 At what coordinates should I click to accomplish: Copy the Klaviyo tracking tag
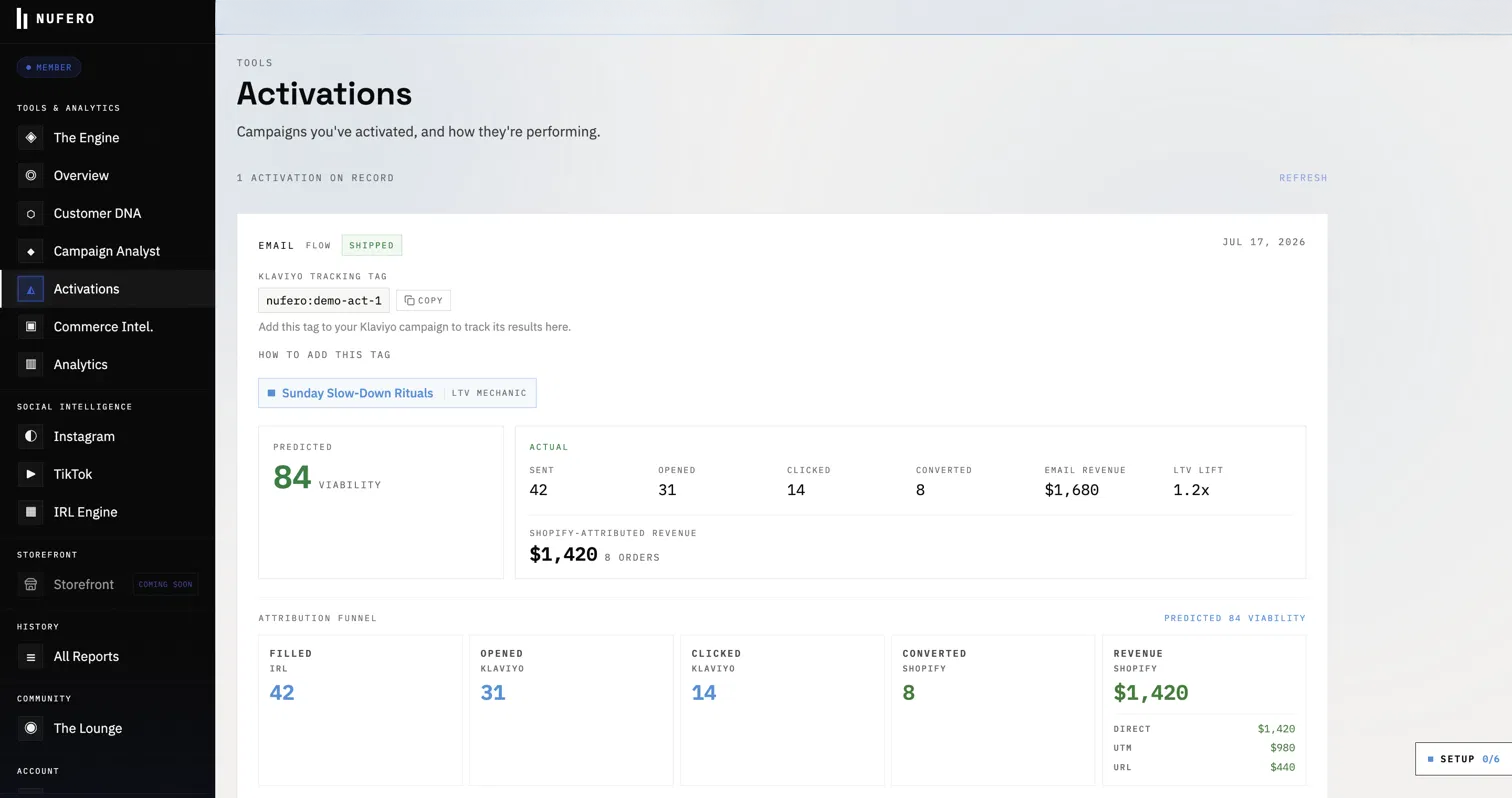tap(423, 300)
